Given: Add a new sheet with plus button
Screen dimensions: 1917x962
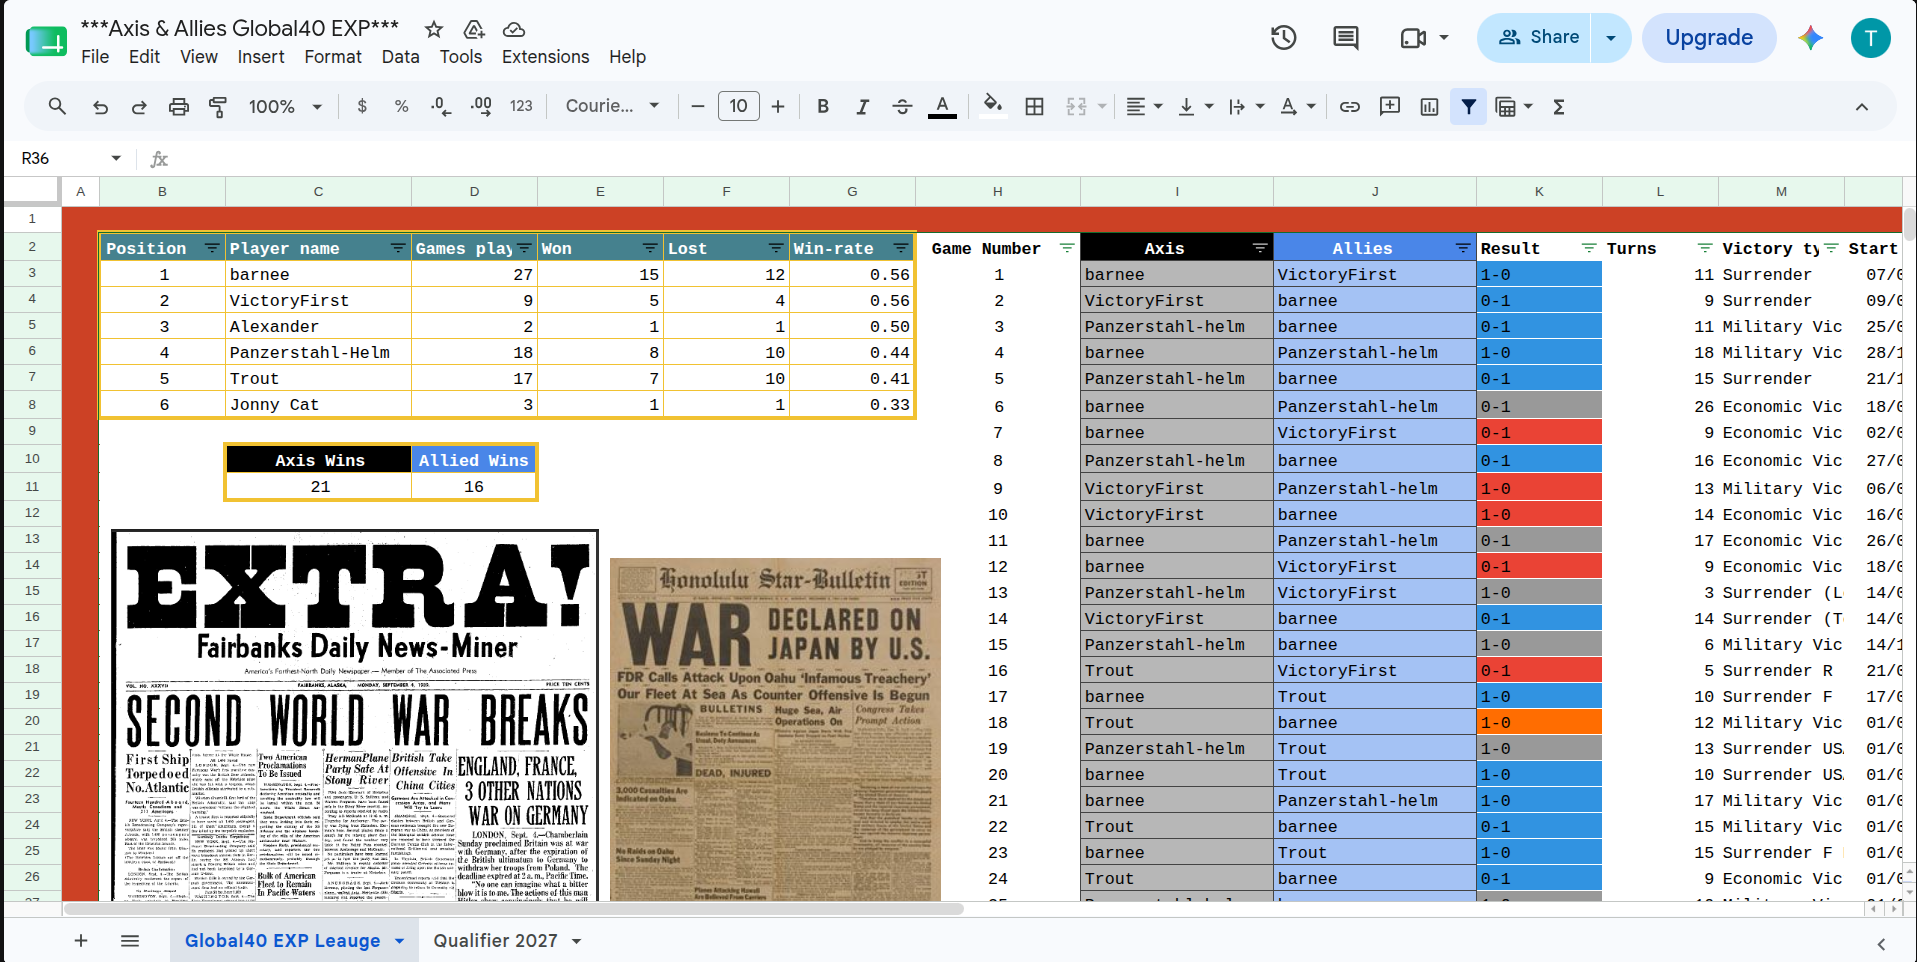Looking at the screenshot, I should (81, 941).
